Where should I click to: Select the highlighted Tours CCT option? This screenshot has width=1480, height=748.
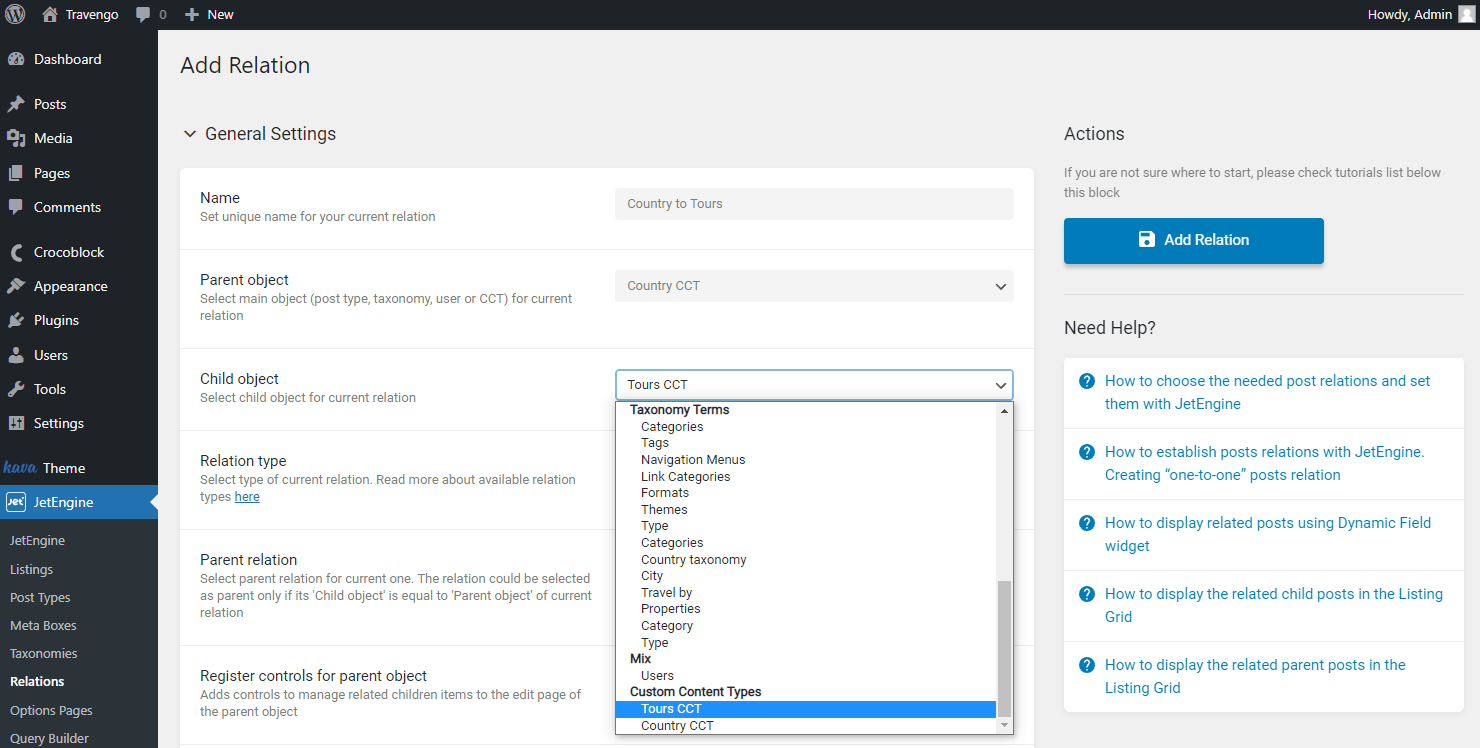point(806,709)
